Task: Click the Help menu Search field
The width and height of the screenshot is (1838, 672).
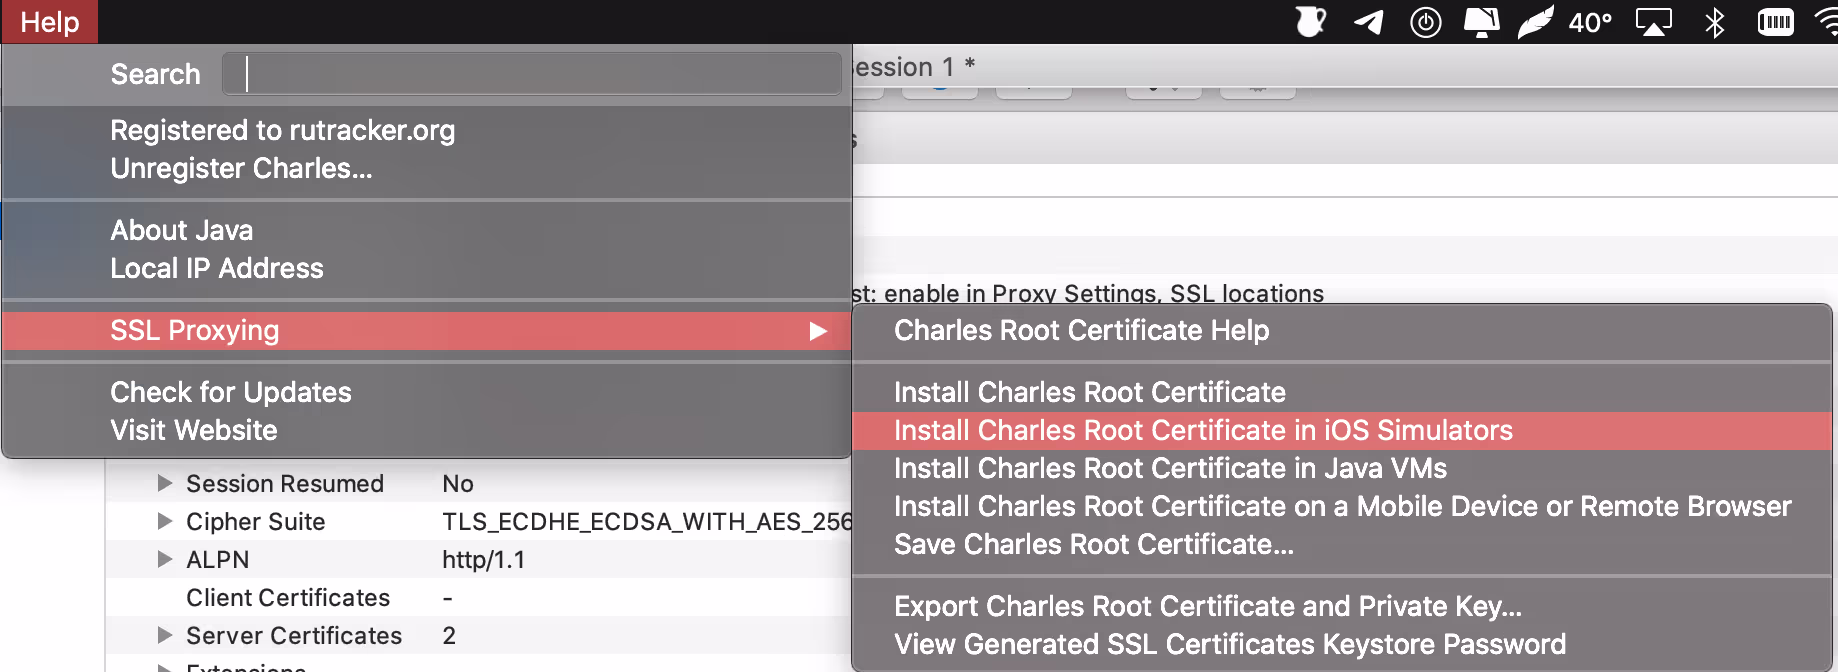Action: pyautogui.click(x=531, y=74)
